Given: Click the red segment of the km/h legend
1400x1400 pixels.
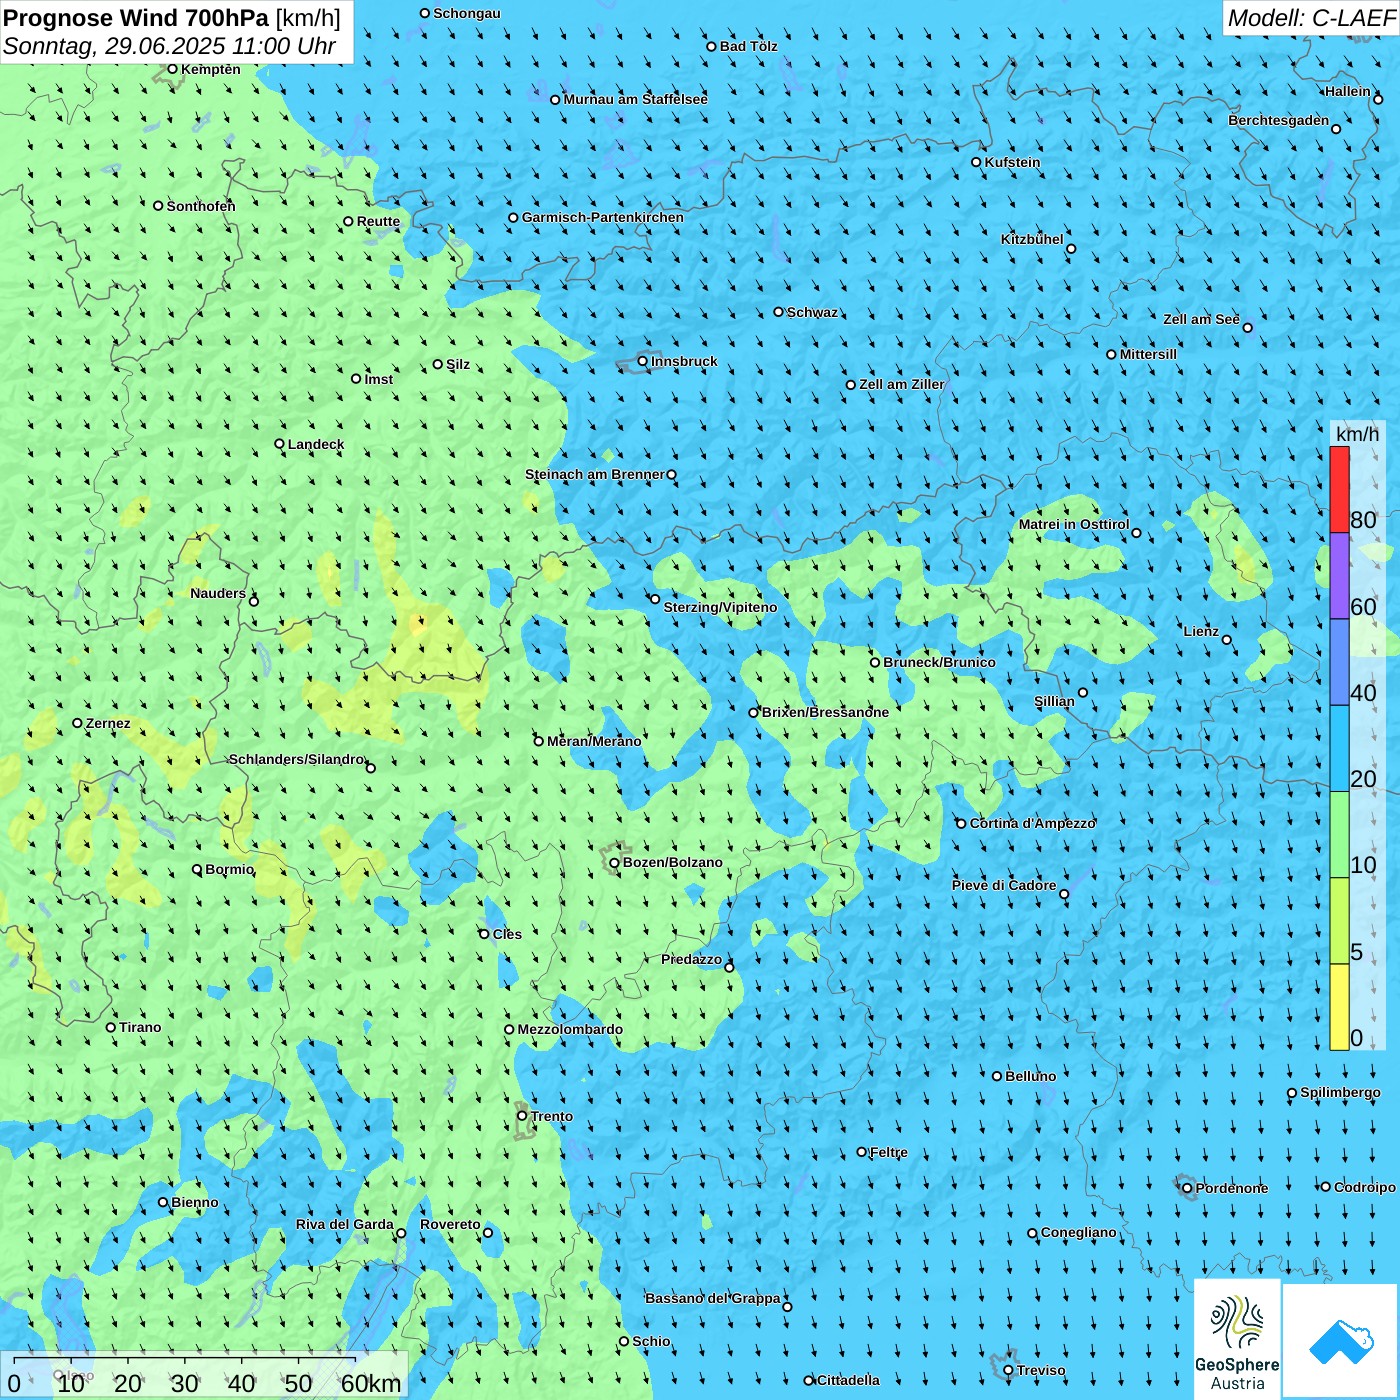Looking at the screenshot, I should [x=1339, y=489].
